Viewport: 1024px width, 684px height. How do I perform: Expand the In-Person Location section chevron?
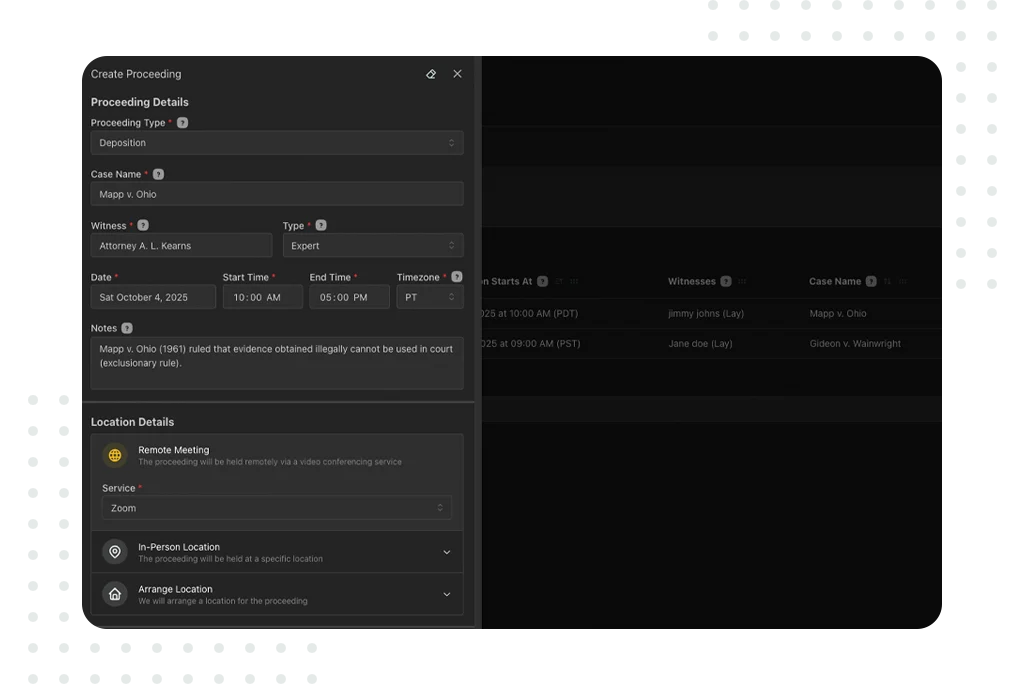click(447, 553)
